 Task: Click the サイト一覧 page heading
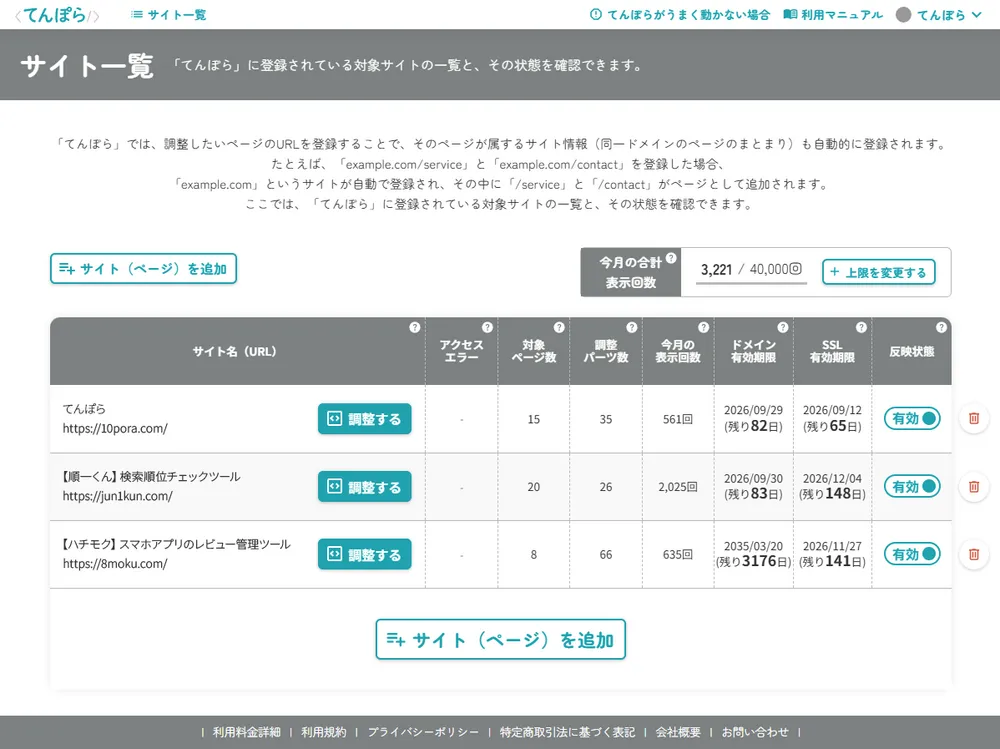tap(87, 65)
